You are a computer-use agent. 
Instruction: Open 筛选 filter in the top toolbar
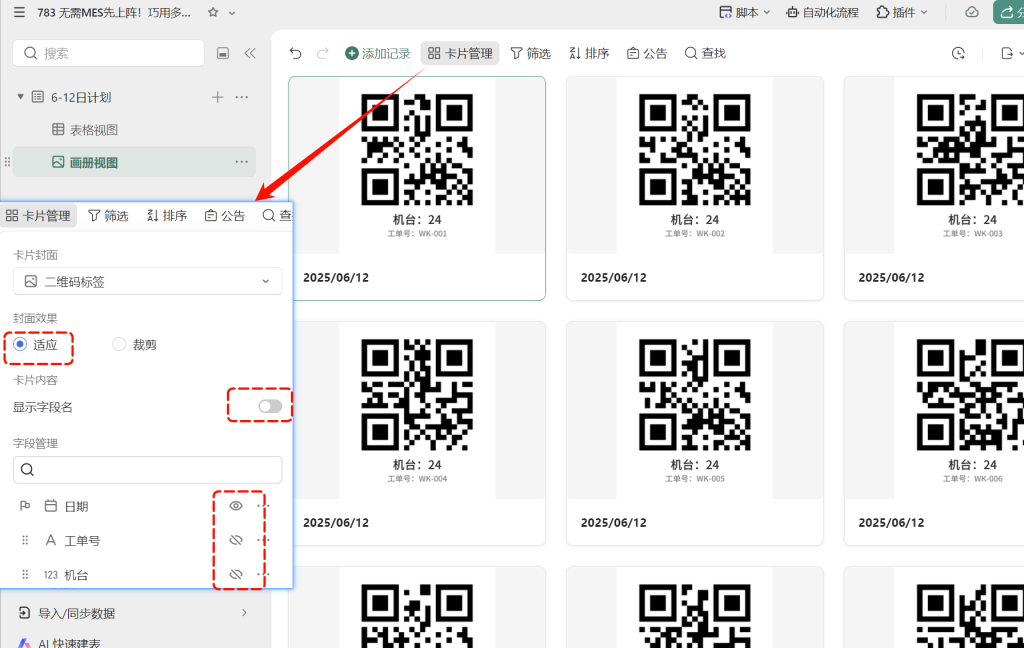coord(530,54)
